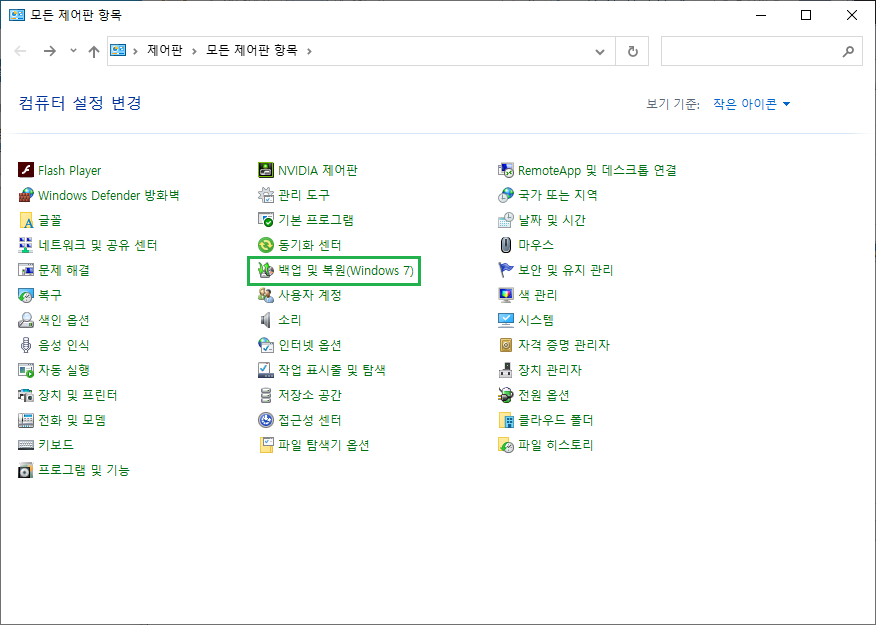Screen dimensions: 876x625
Task: Go forward with the forward arrow
Action: tap(50, 51)
